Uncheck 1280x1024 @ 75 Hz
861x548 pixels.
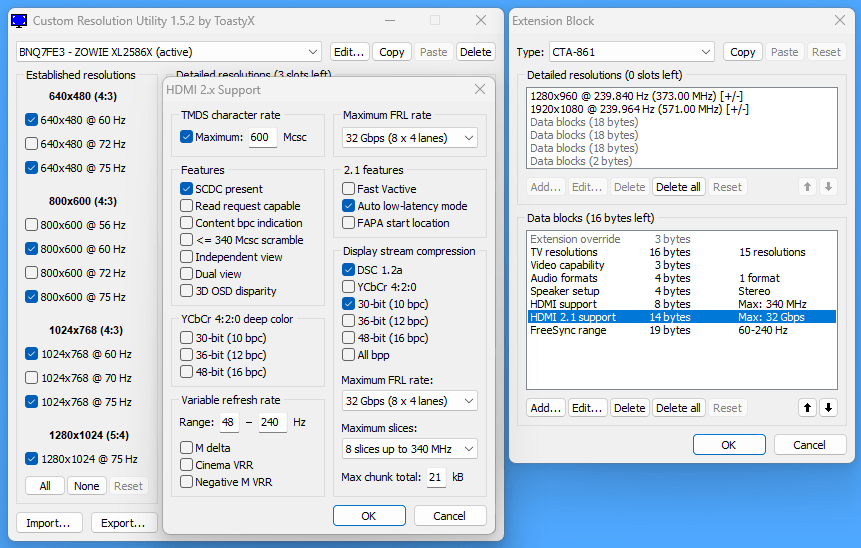(31, 458)
